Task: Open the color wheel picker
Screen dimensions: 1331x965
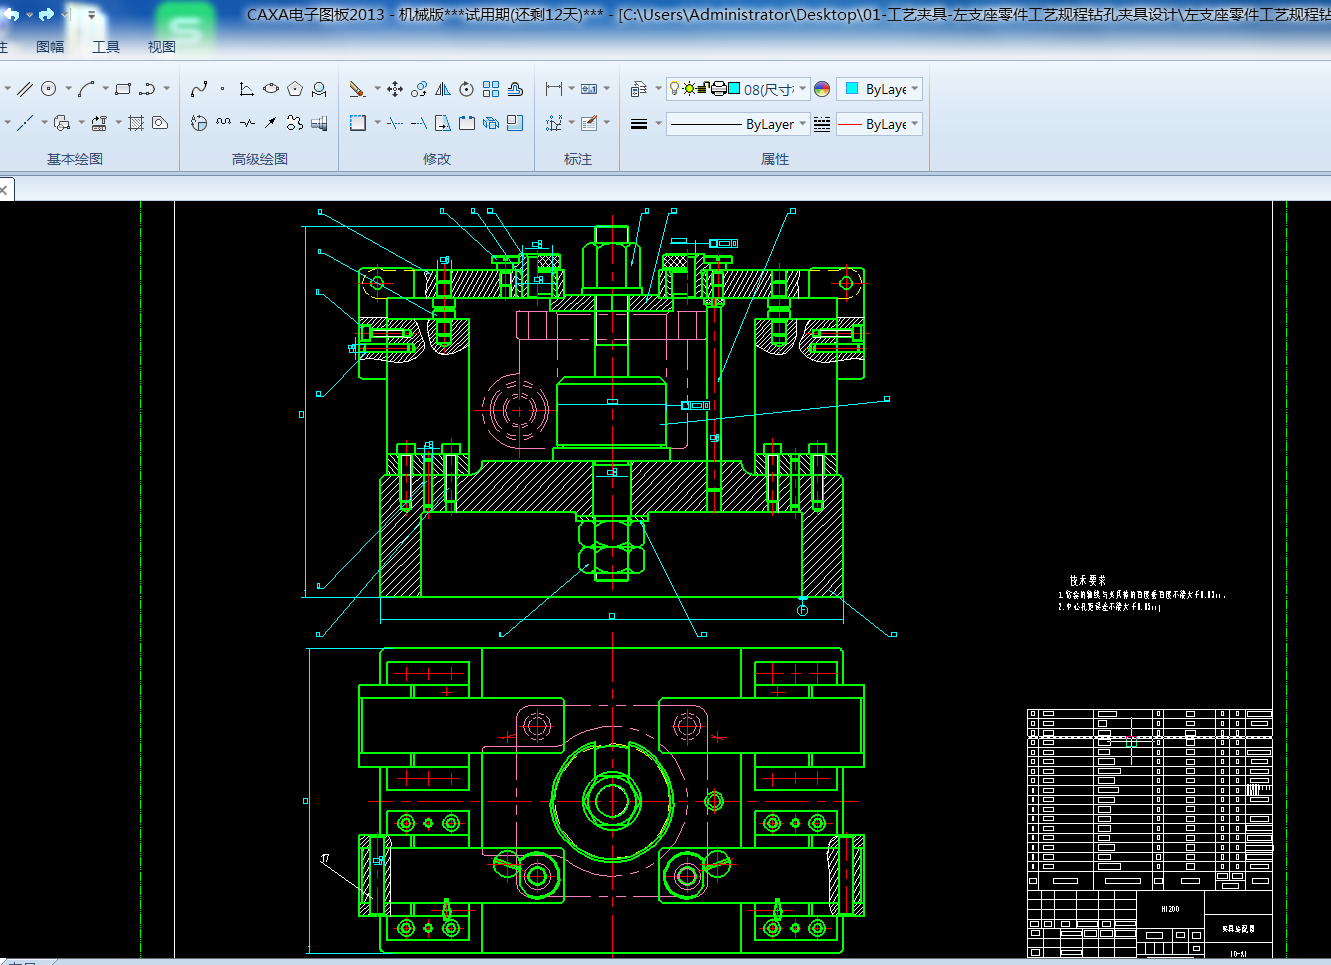Action: [x=822, y=89]
